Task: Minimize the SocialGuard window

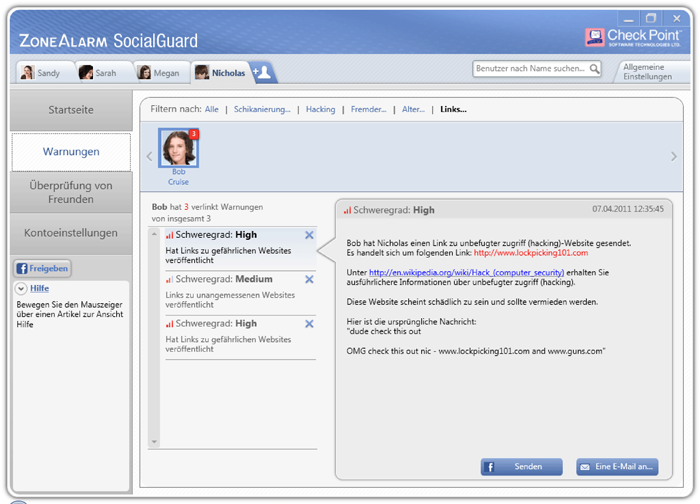Action: tap(629, 19)
